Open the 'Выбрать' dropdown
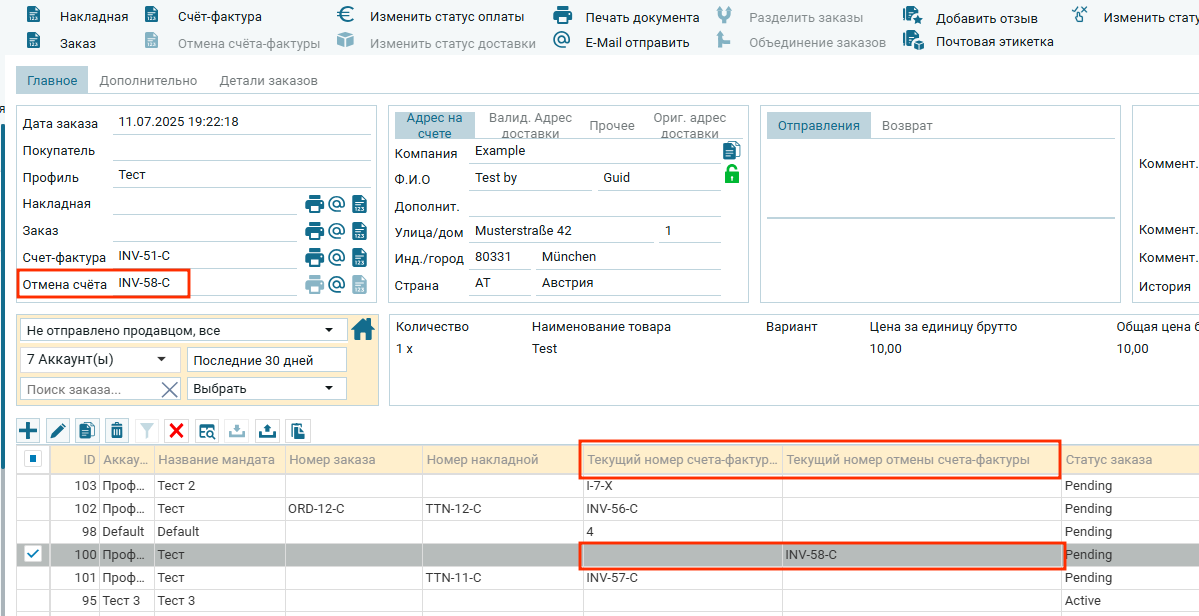Image resolution: width=1199 pixels, height=616 pixels. point(266,389)
